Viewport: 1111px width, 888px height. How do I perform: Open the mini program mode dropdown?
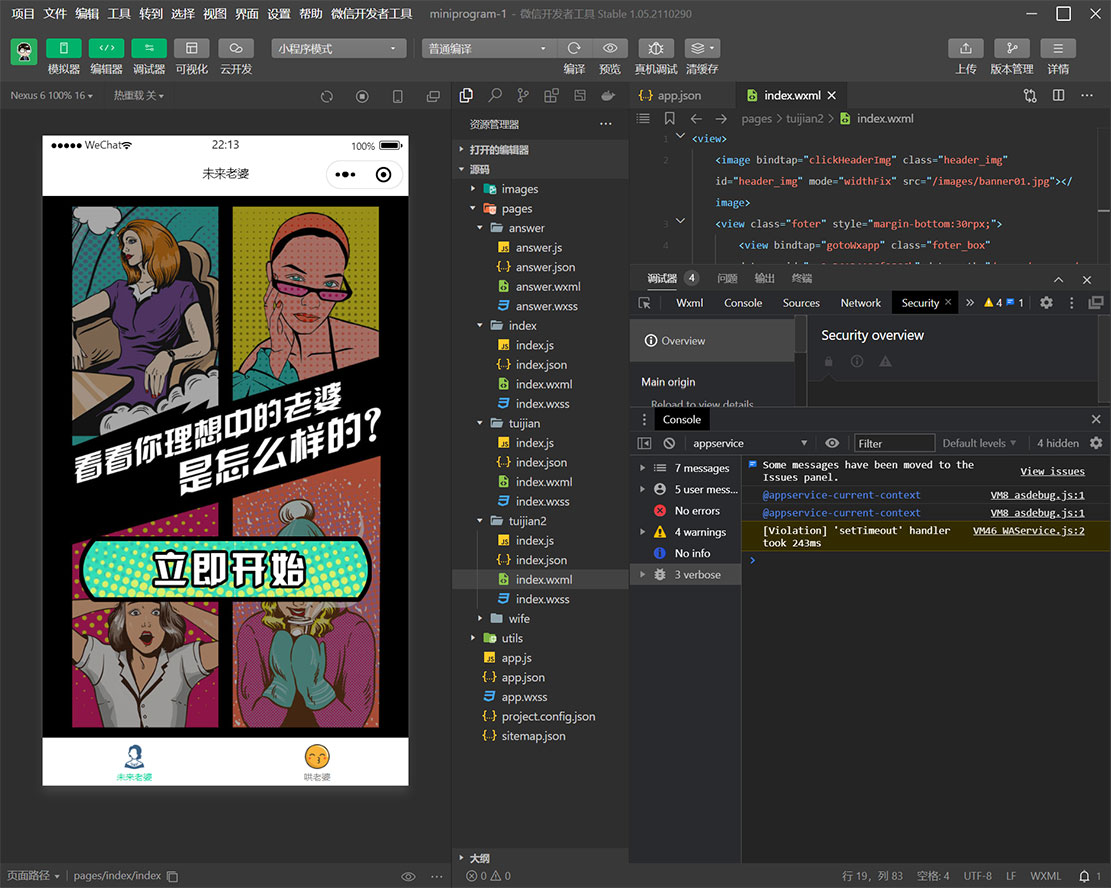click(x=339, y=49)
